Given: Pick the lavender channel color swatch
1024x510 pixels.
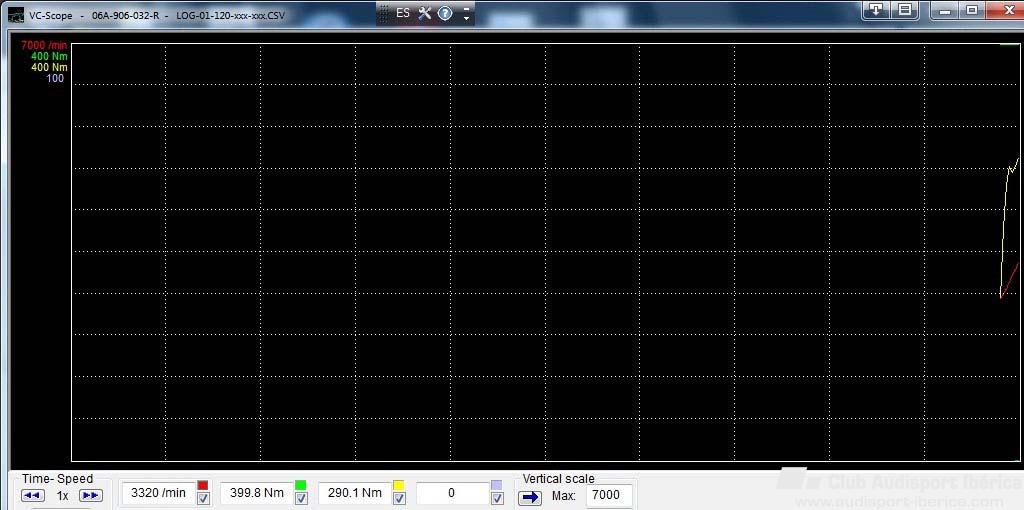Looking at the screenshot, I should coord(496,485).
